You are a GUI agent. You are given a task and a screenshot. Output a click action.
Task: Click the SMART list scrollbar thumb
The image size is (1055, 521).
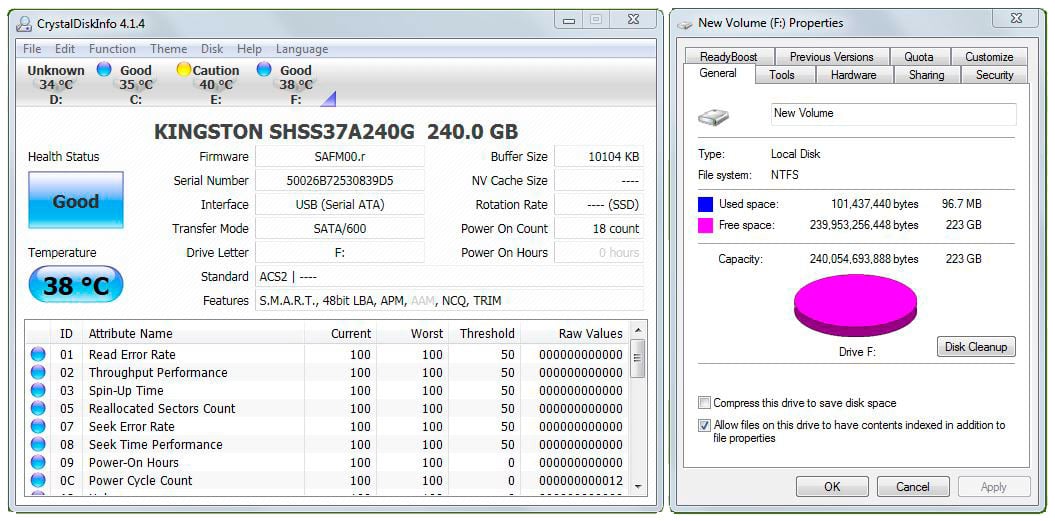(x=639, y=357)
